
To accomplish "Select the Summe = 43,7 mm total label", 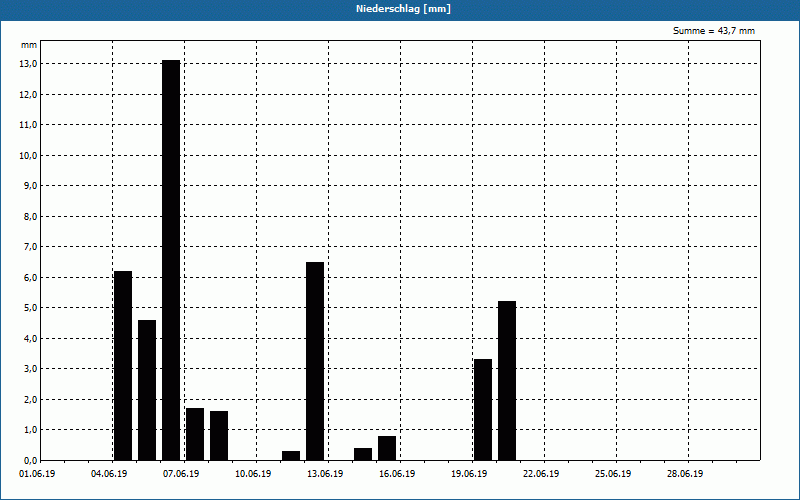I will point(714,31).
